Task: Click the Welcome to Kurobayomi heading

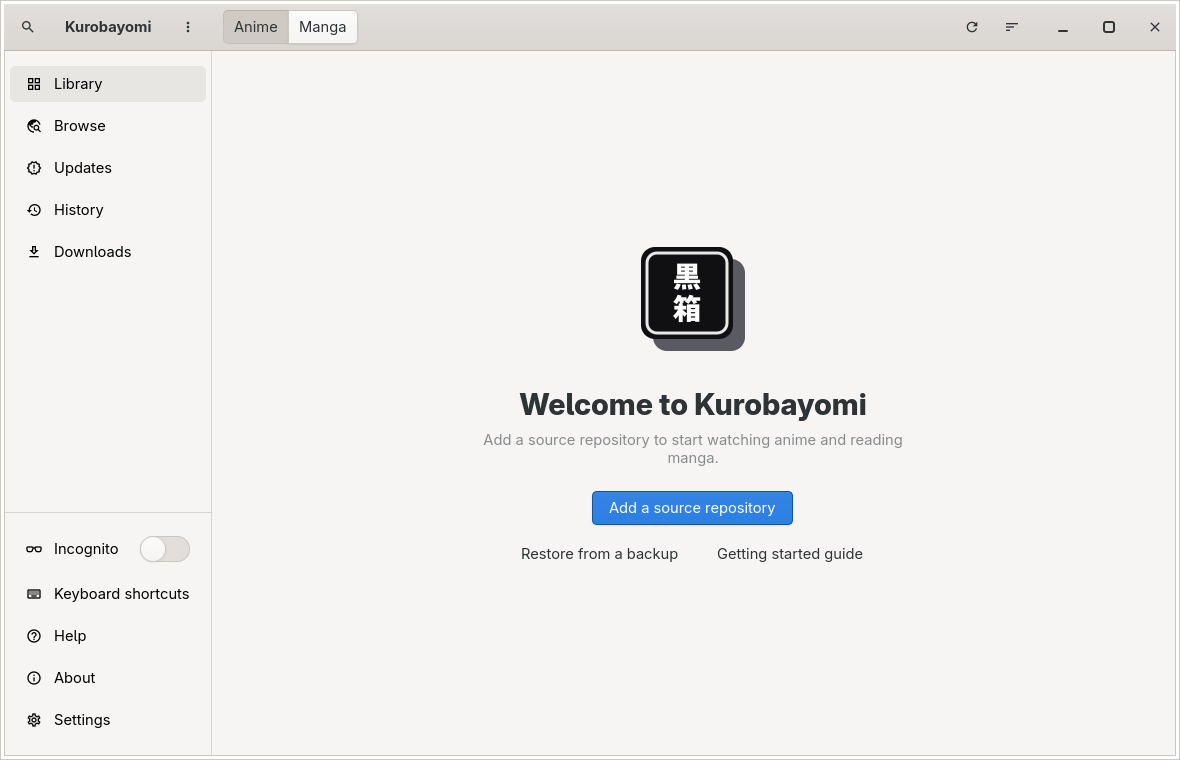Action: coord(693,405)
